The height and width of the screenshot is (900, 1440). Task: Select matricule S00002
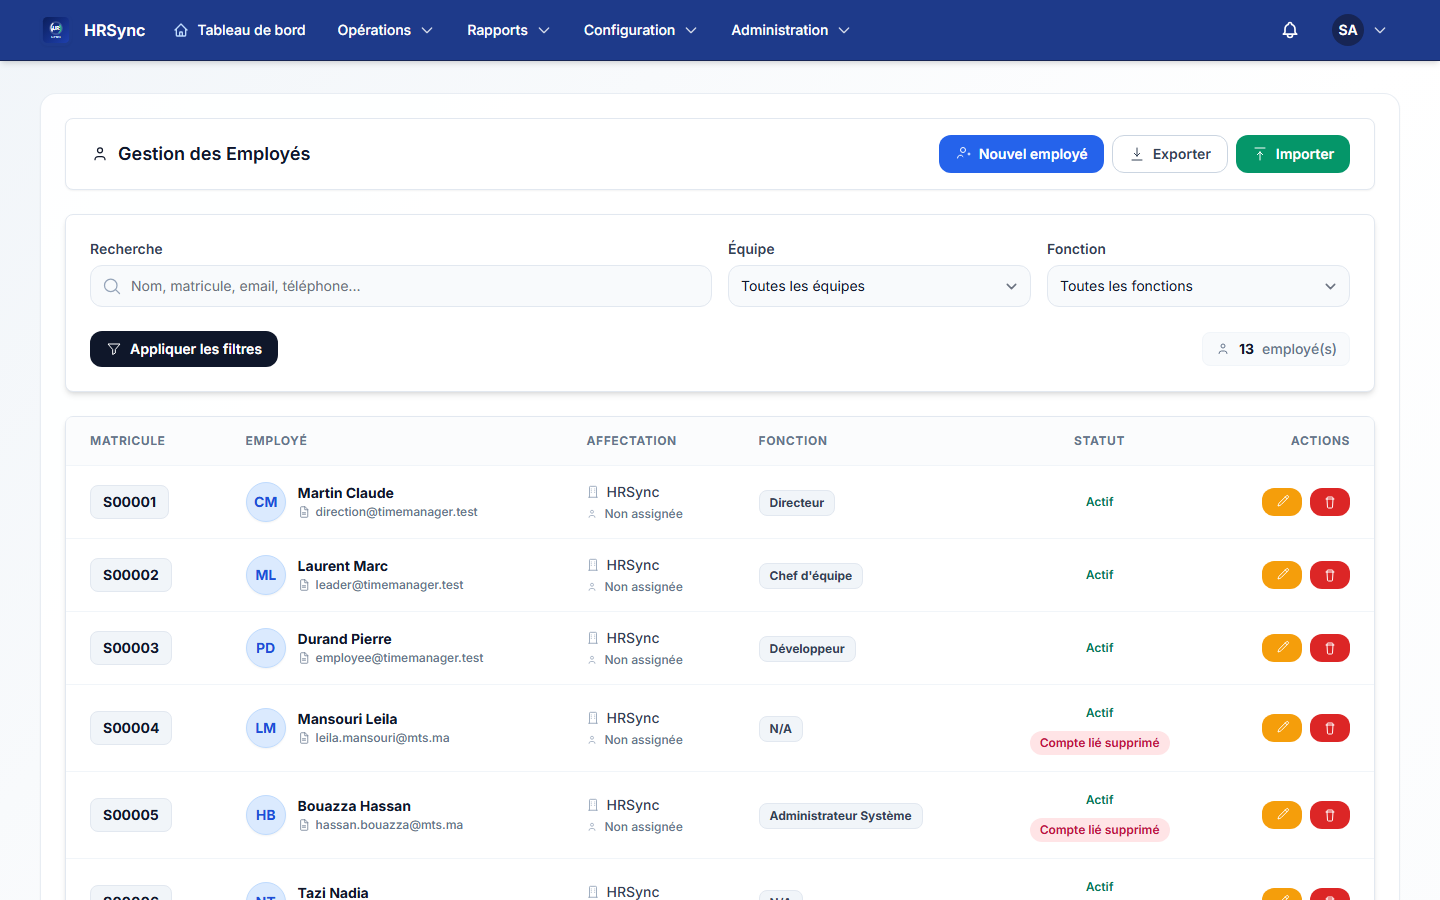click(131, 575)
